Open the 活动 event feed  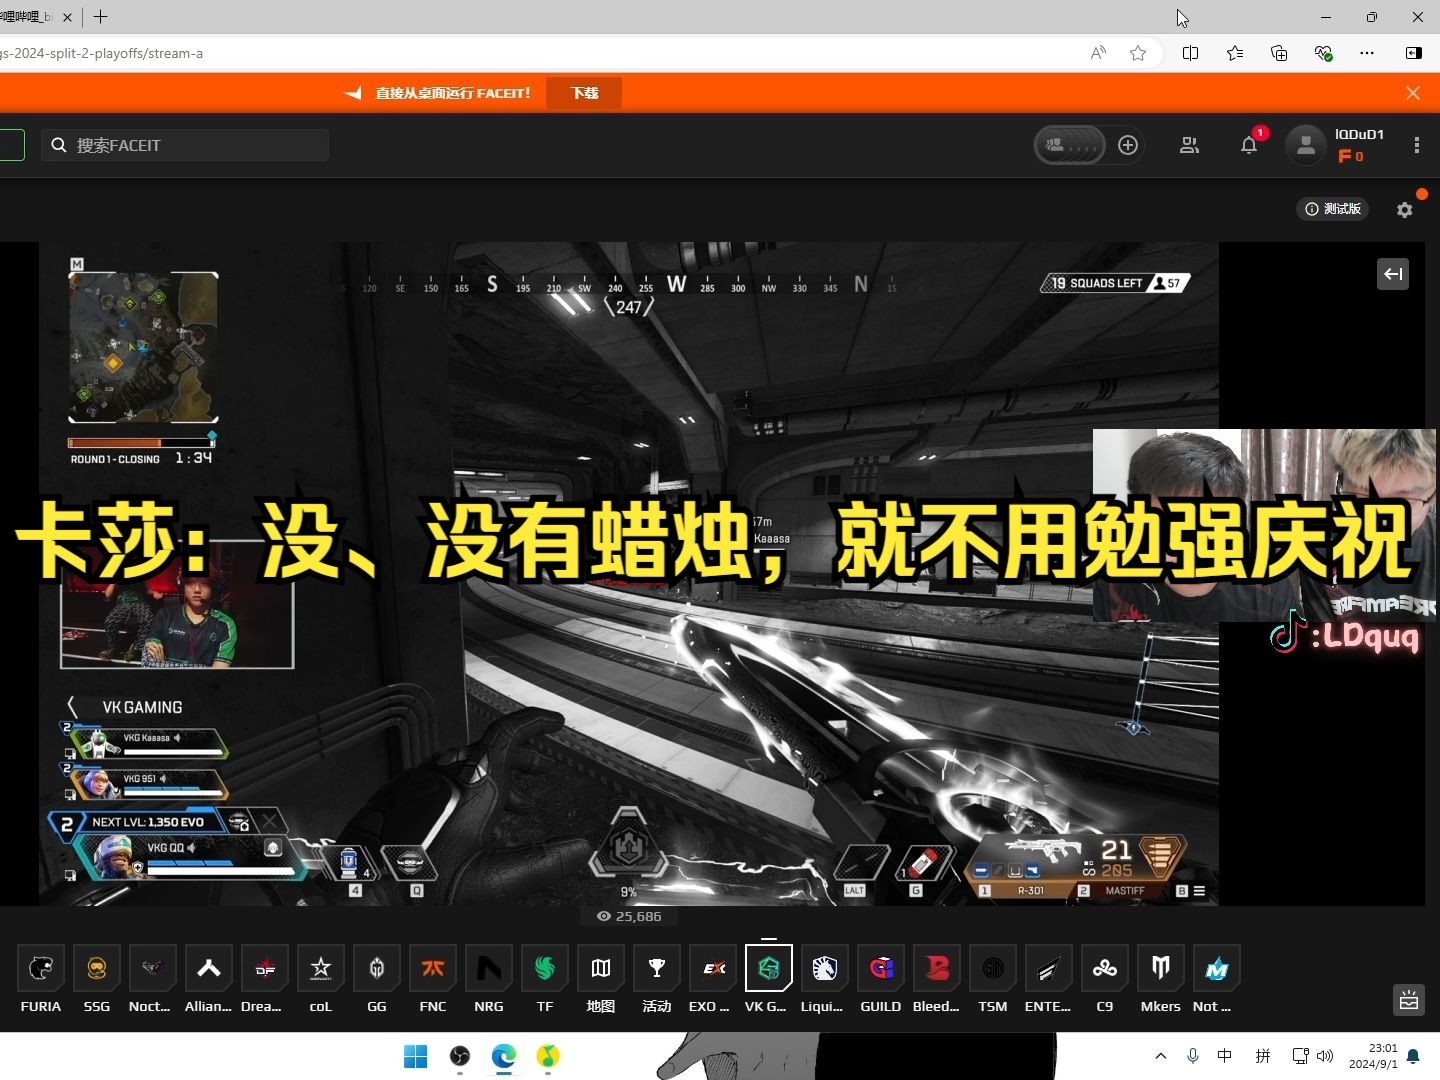(x=657, y=979)
